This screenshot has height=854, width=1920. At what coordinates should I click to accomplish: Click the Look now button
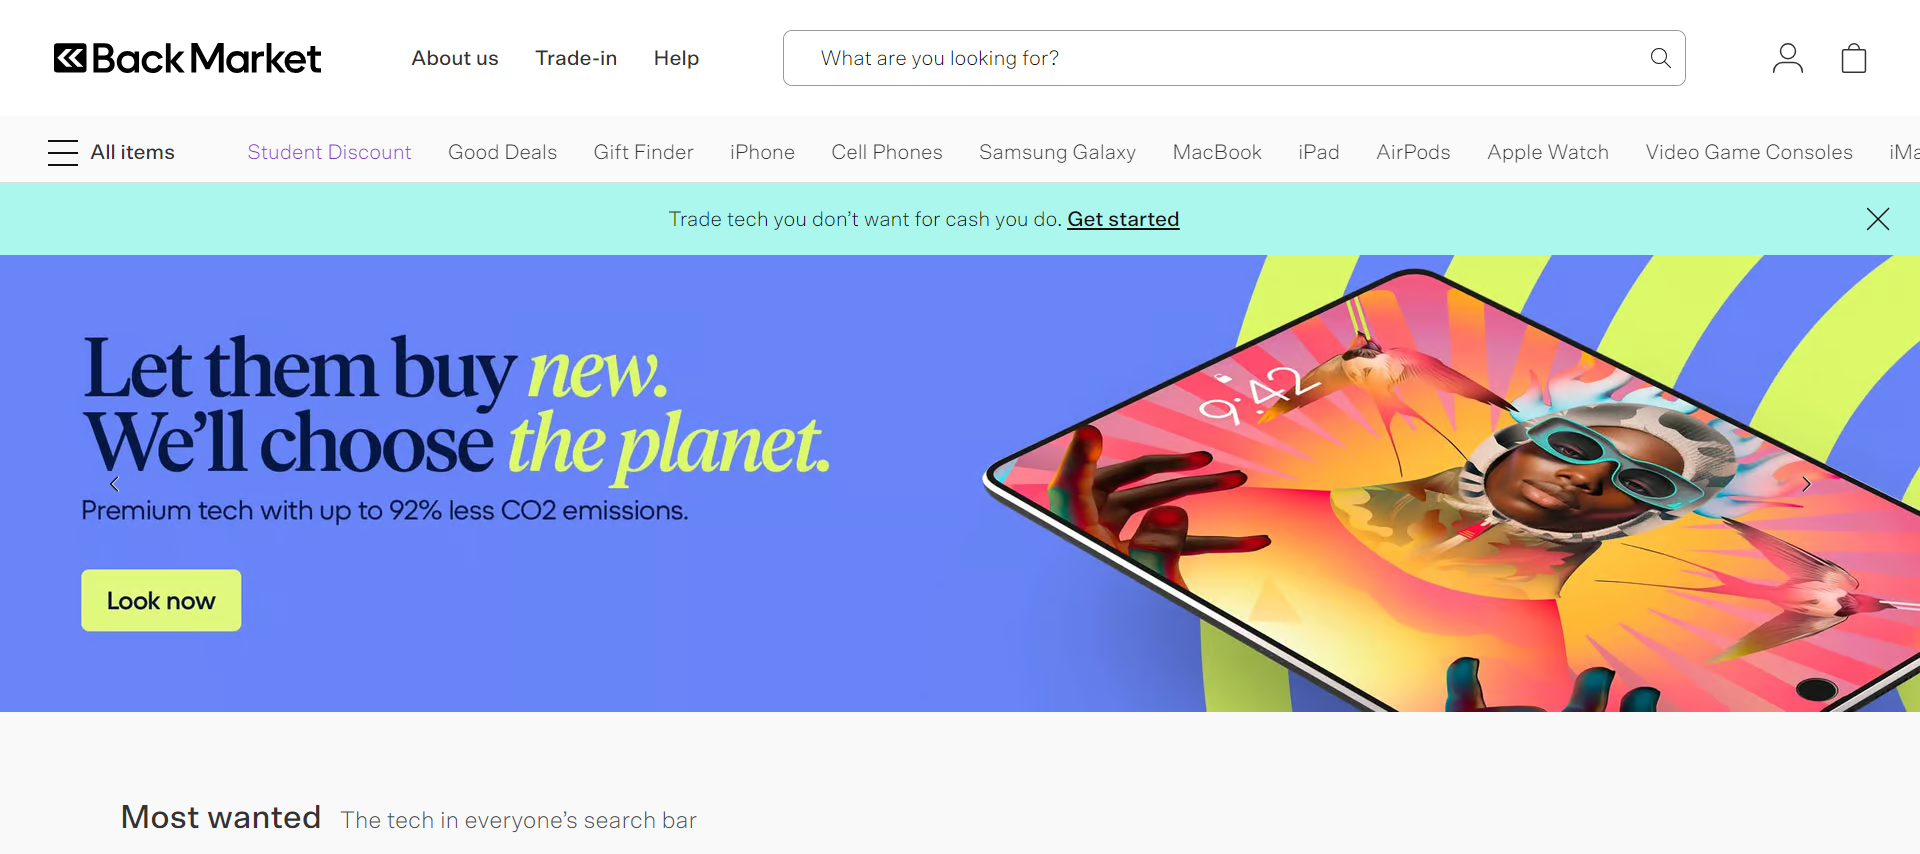pos(161,600)
